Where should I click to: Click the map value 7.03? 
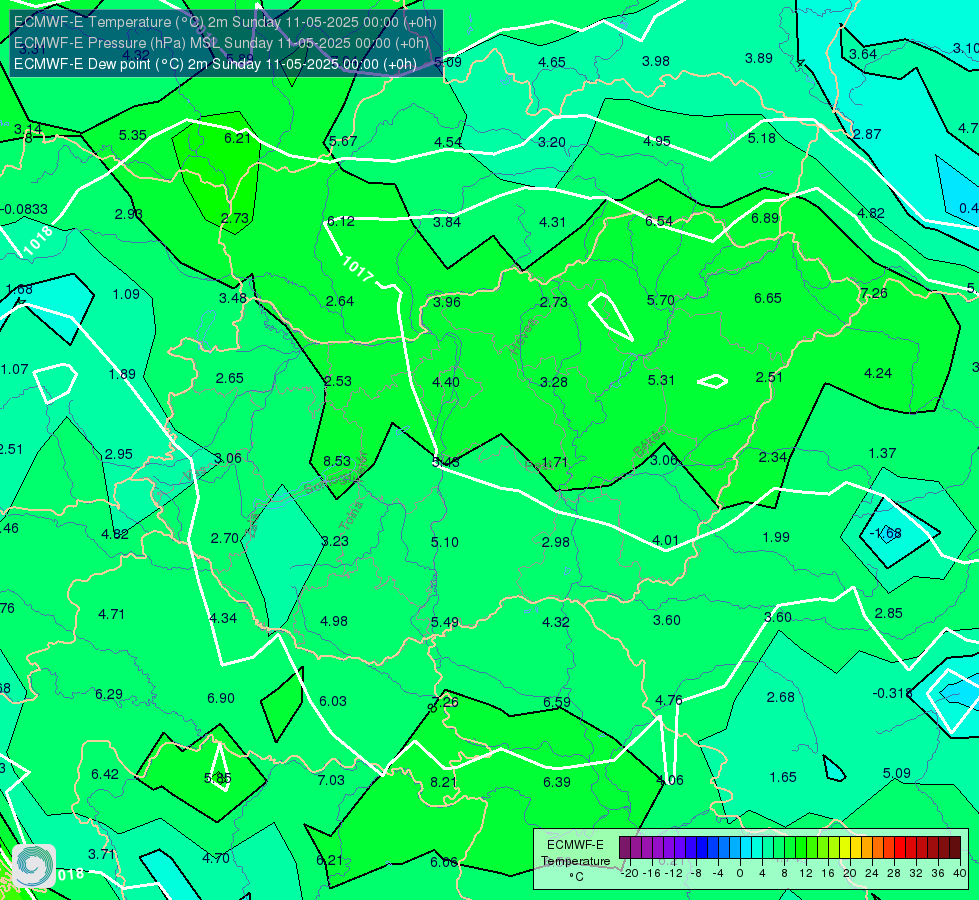[x=331, y=780]
